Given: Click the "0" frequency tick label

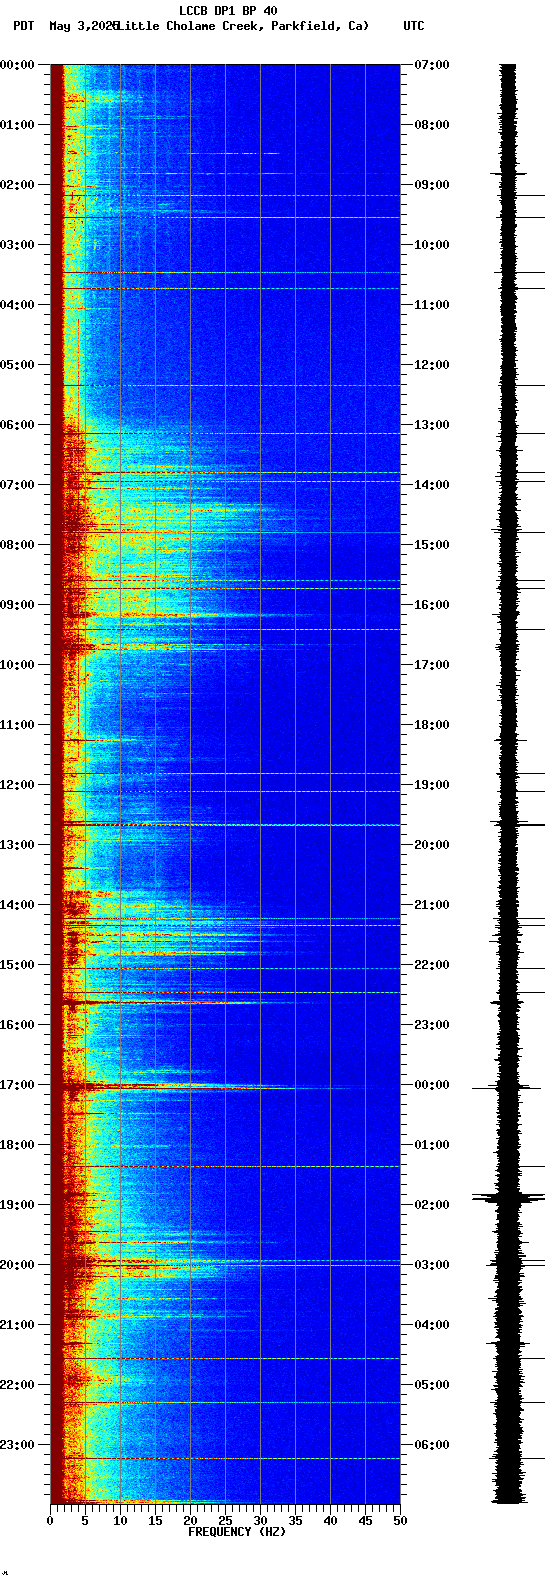Looking at the screenshot, I should tap(50, 1521).
